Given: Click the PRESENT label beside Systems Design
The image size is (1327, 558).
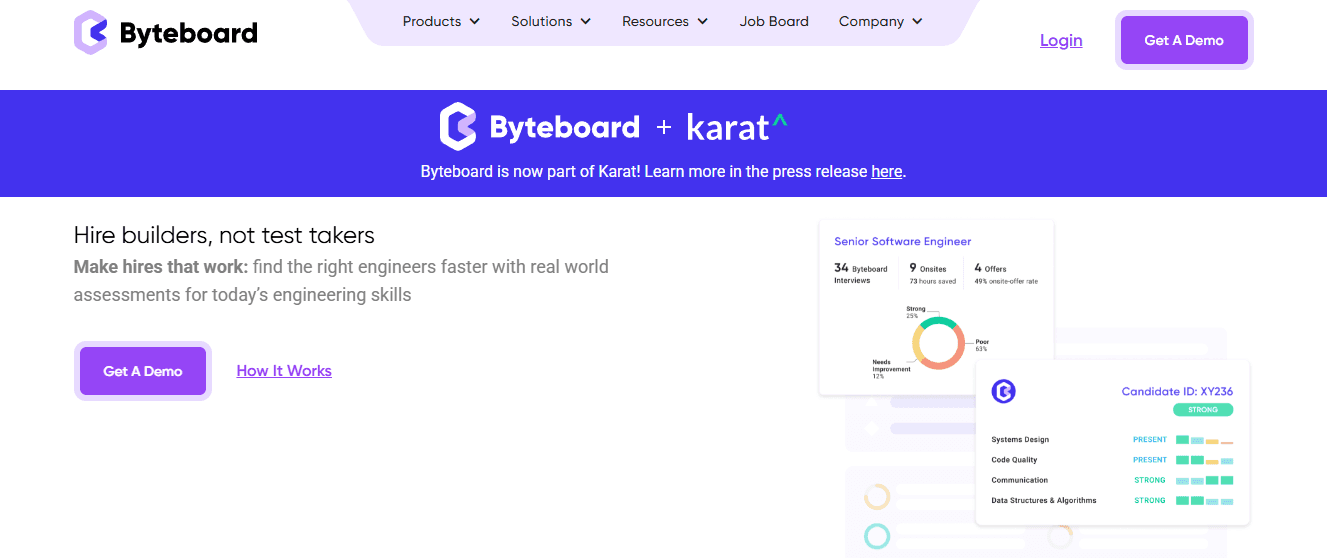Looking at the screenshot, I should coord(1150,440).
